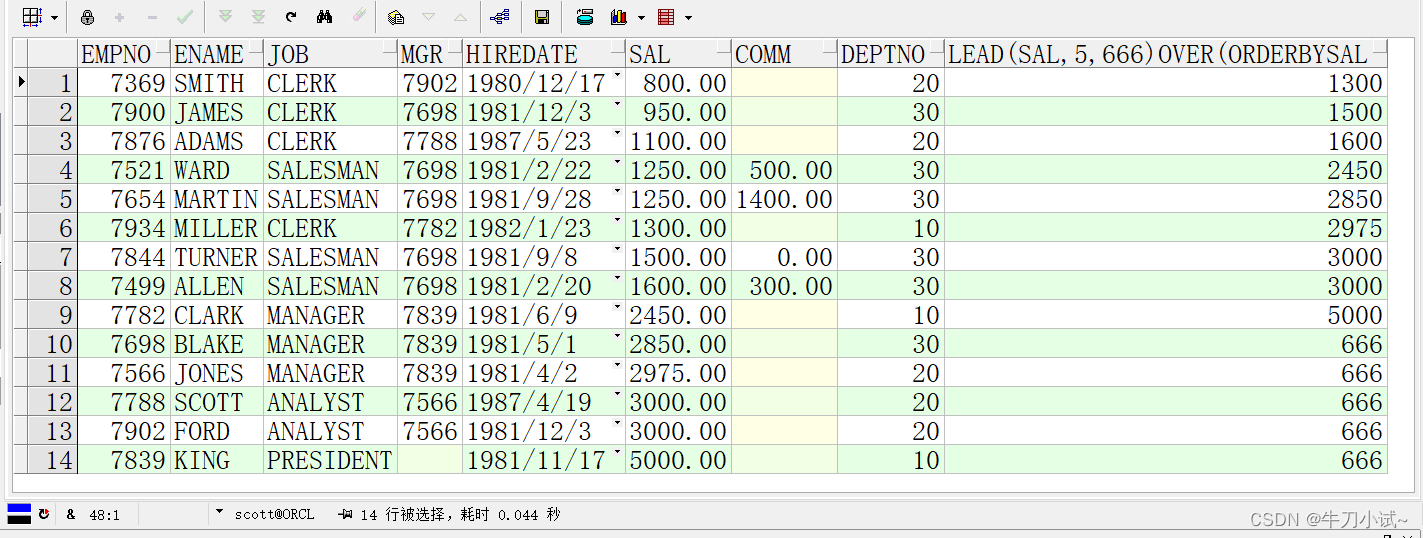Click the red report grid icon

666,17
